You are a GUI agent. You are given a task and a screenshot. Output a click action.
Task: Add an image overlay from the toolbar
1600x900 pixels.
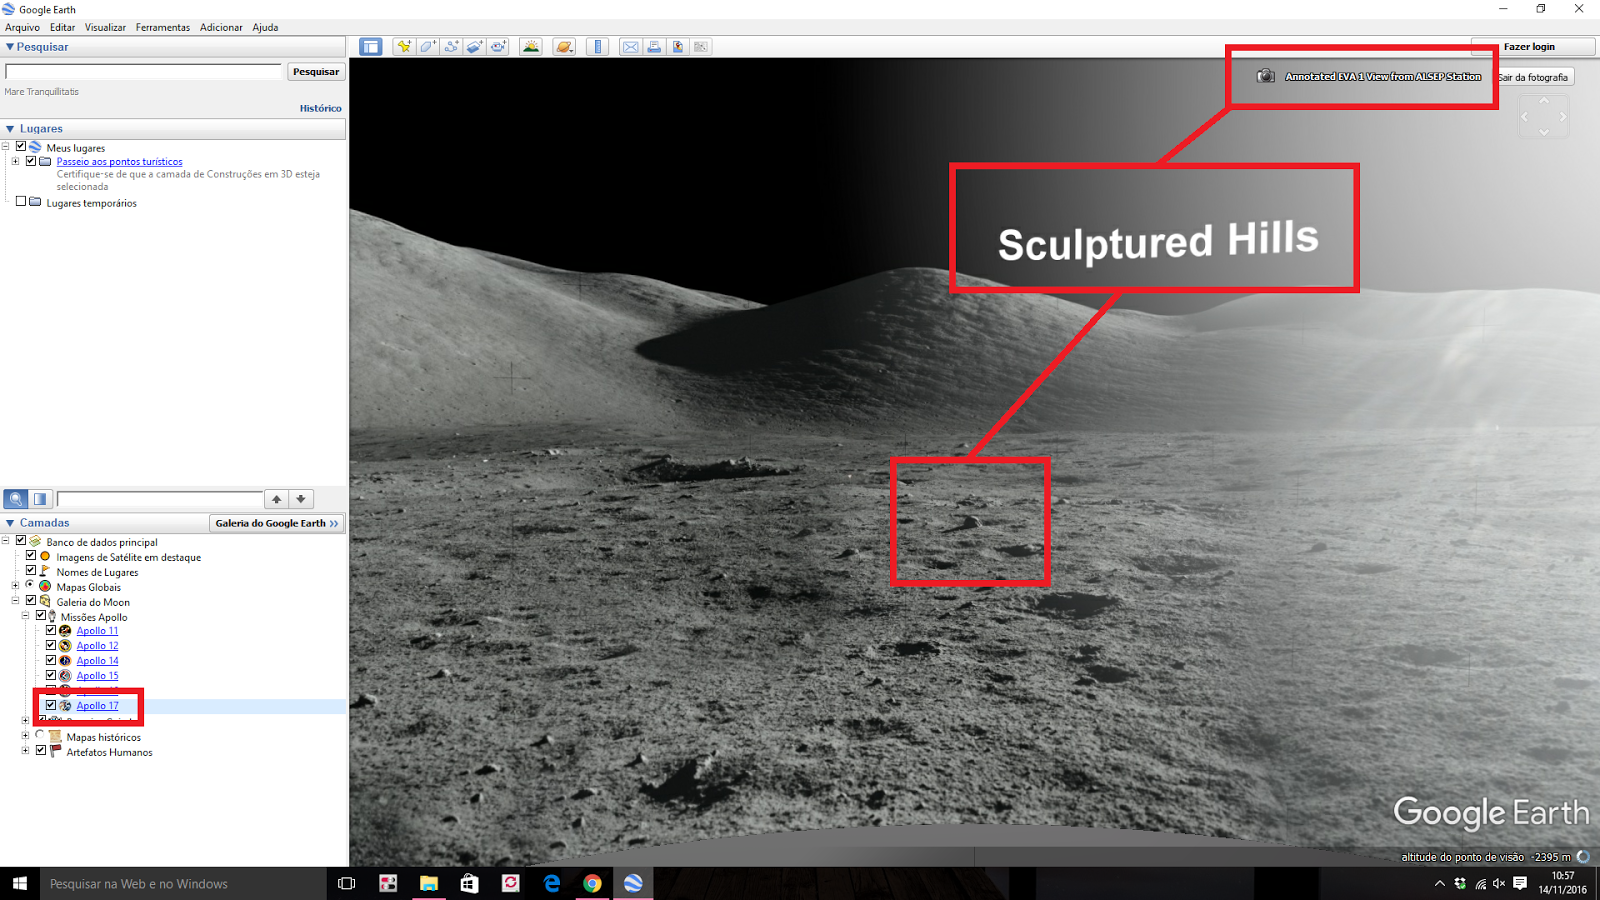(474, 47)
